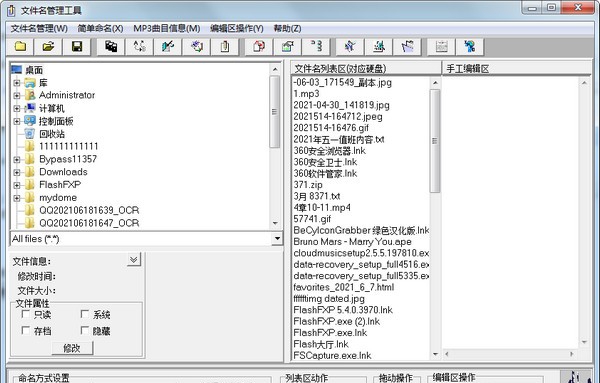Click the yellow new folder toolbar icon
Viewport: 600px width, 383px height.
[20, 47]
